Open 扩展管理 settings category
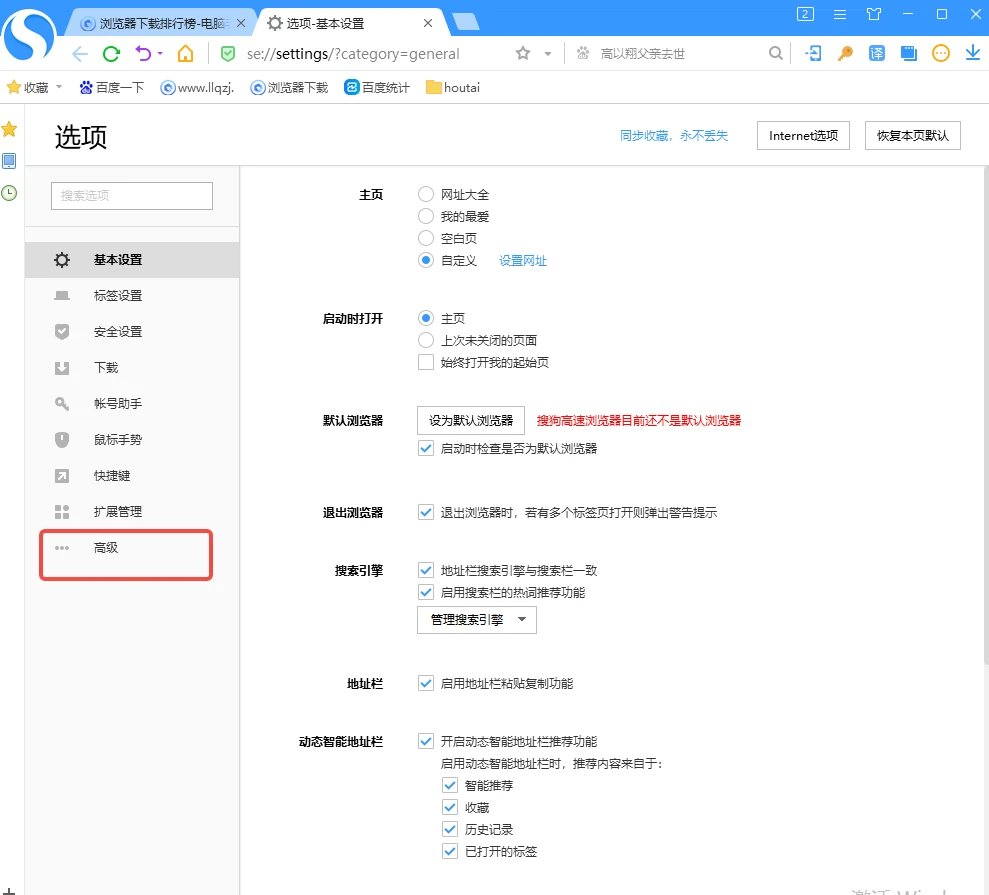 click(x=132, y=512)
